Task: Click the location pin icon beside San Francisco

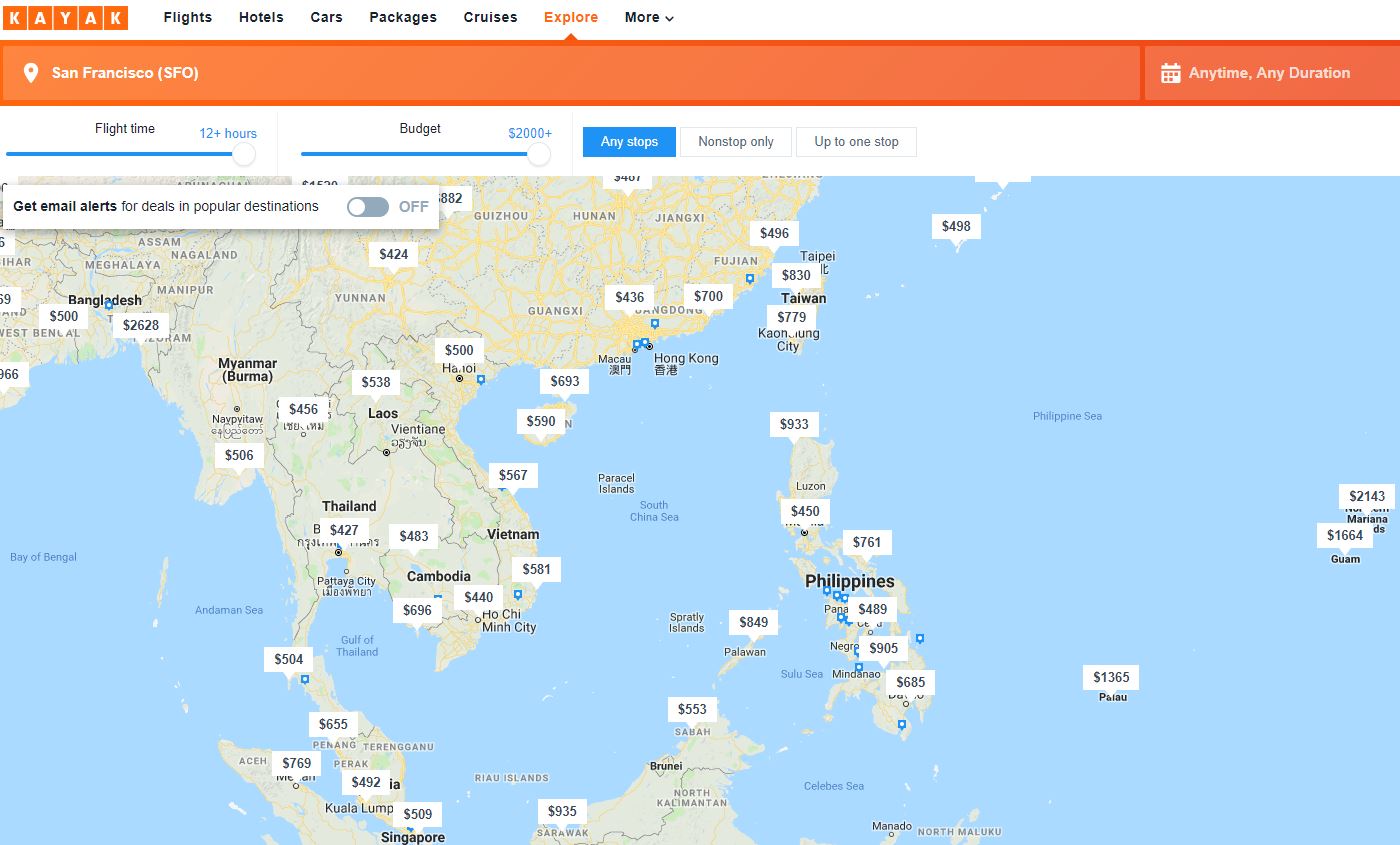Action: 31,73
